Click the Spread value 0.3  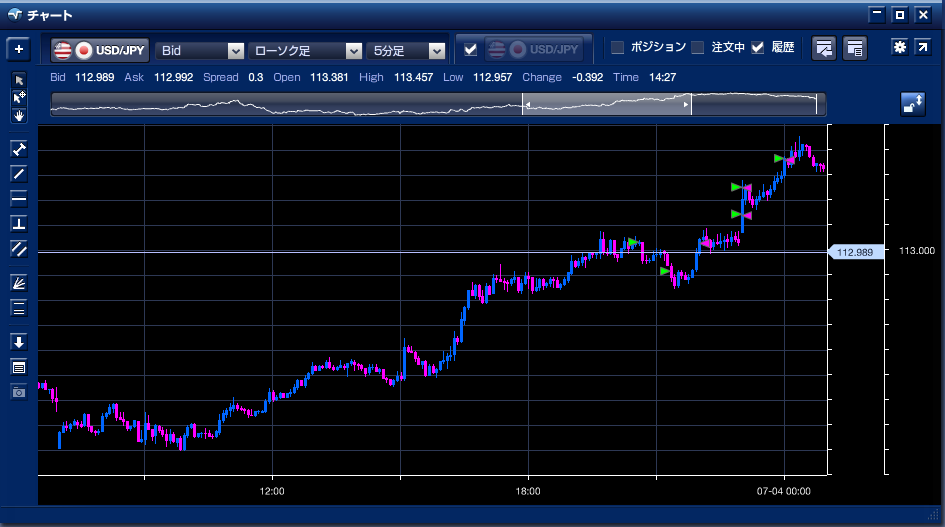coord(256,77)
